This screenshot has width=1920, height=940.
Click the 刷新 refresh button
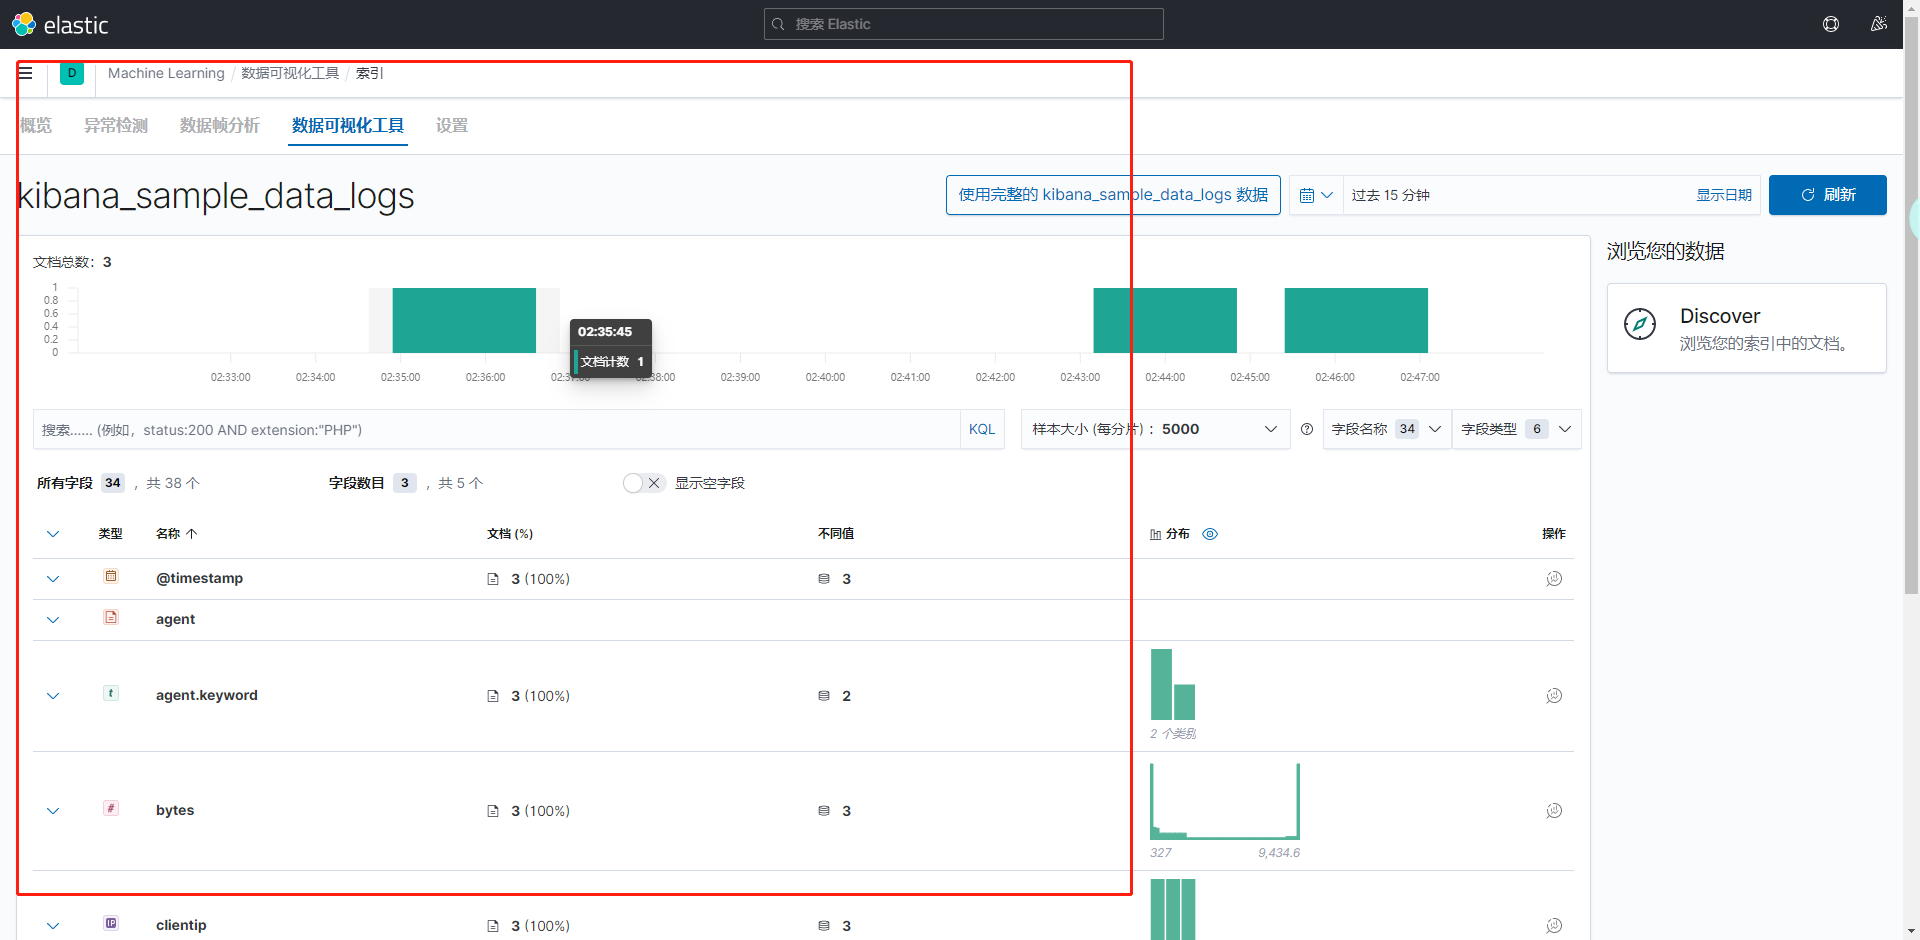click(1828, 195)
